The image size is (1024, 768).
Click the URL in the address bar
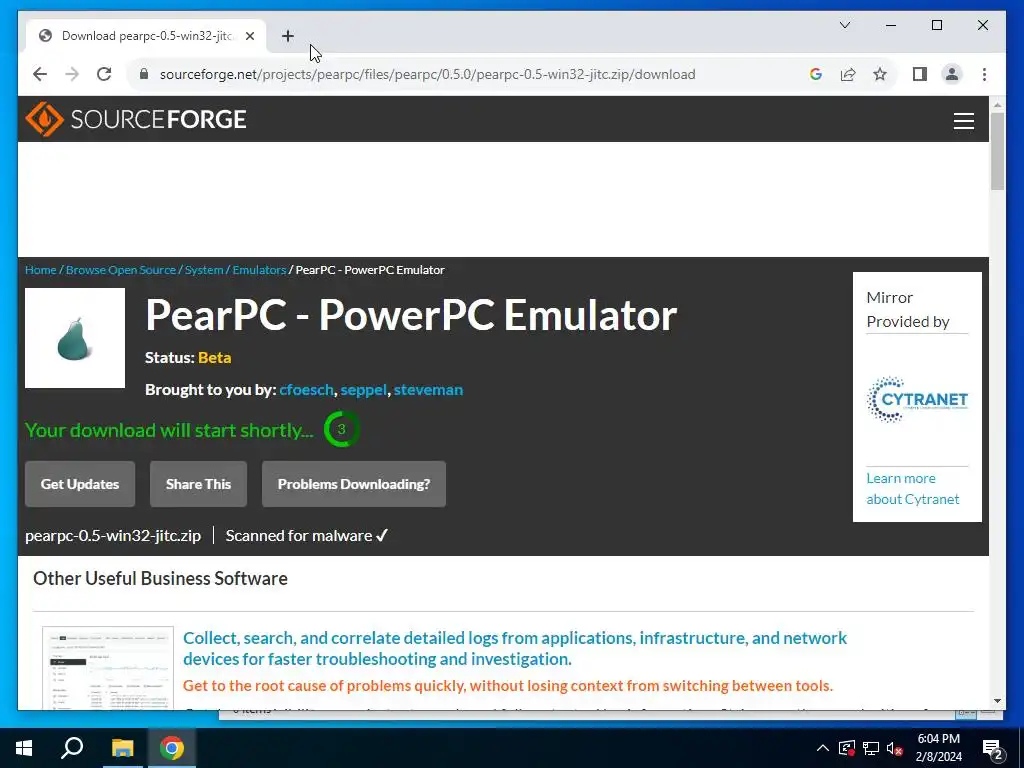(x=427, y=74)
